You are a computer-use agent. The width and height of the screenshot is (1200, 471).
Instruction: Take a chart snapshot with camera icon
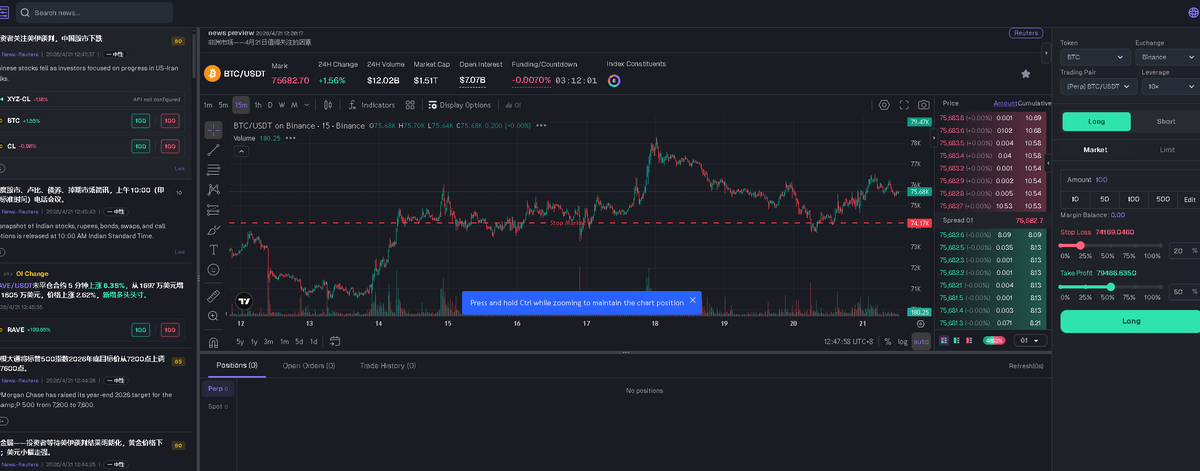pos(924,105)
